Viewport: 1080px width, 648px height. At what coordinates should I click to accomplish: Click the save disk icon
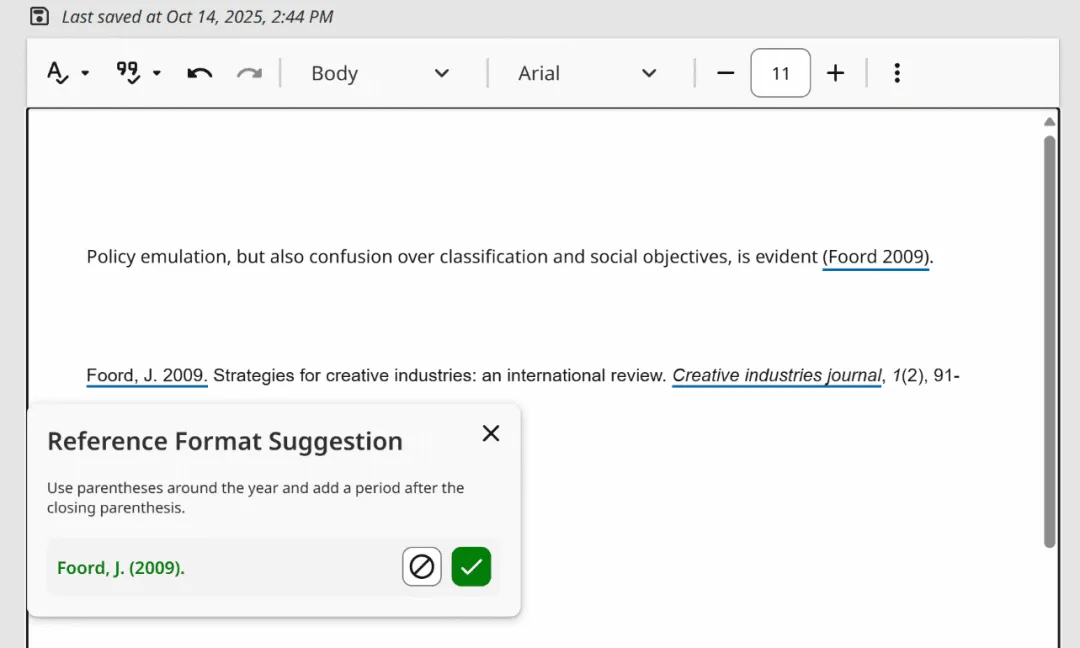(39, 16)
